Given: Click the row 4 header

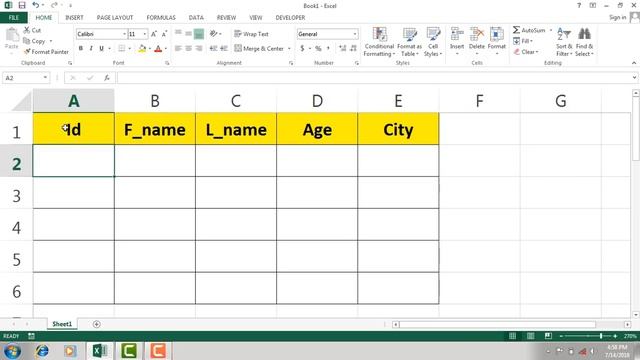Looking at the screenshot, I should [16, 228].
